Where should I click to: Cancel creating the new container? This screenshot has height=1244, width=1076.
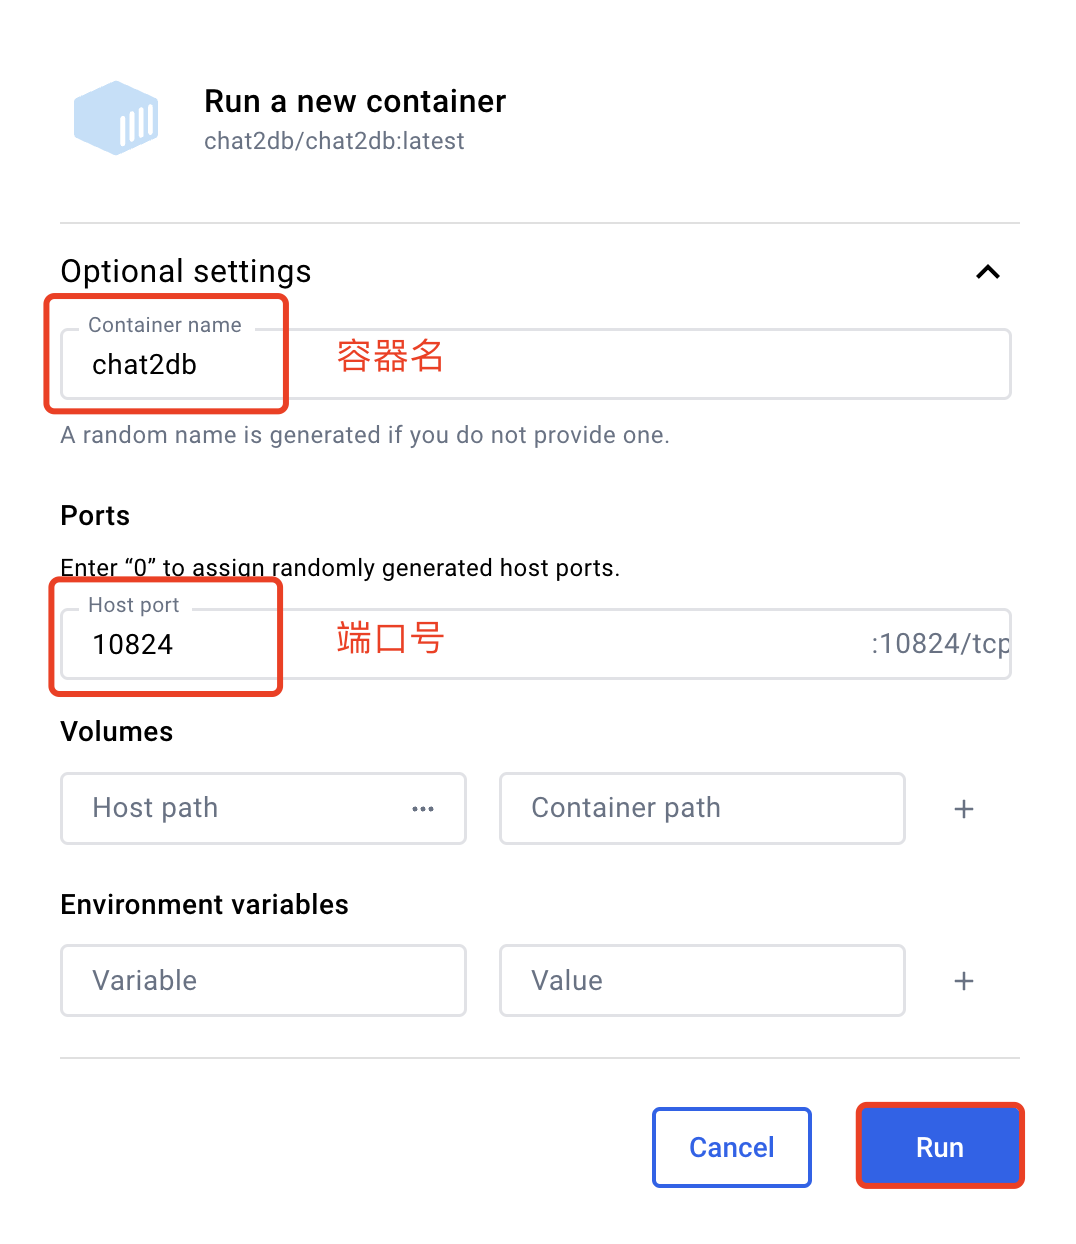[x=731, y=1147]
